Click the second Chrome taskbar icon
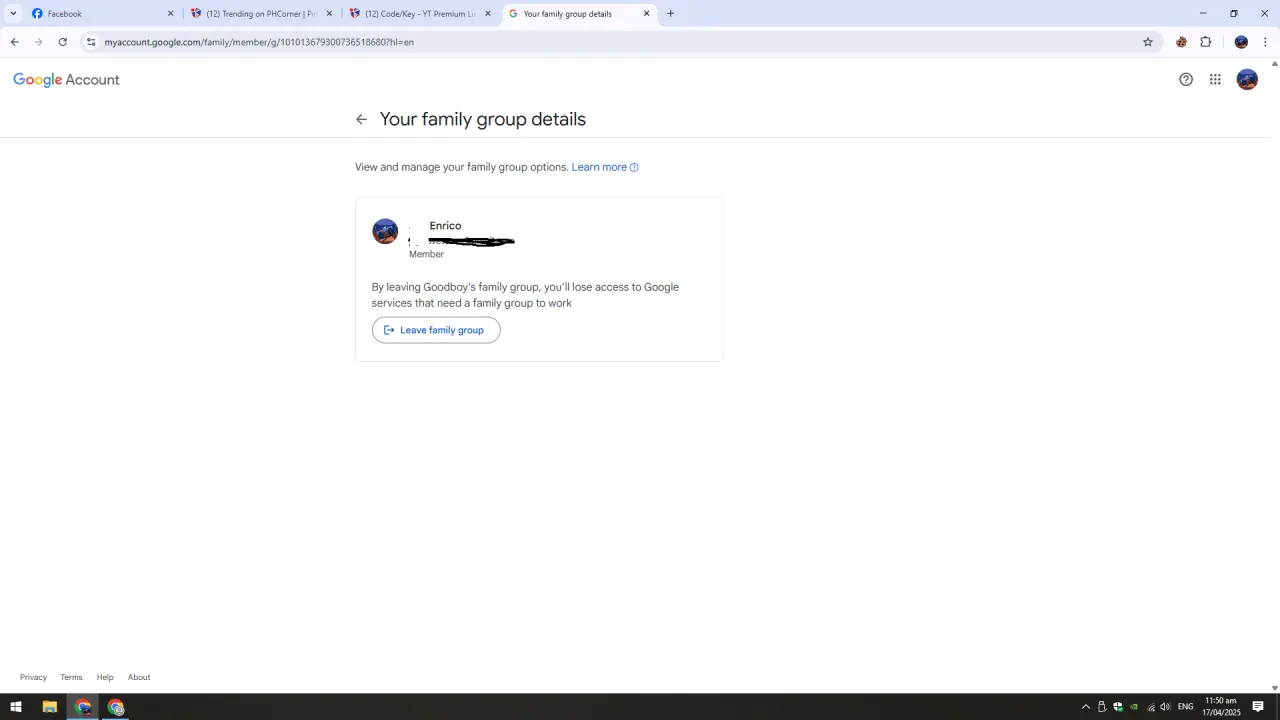Screen dimensions: 1280x720 point(116,707)
